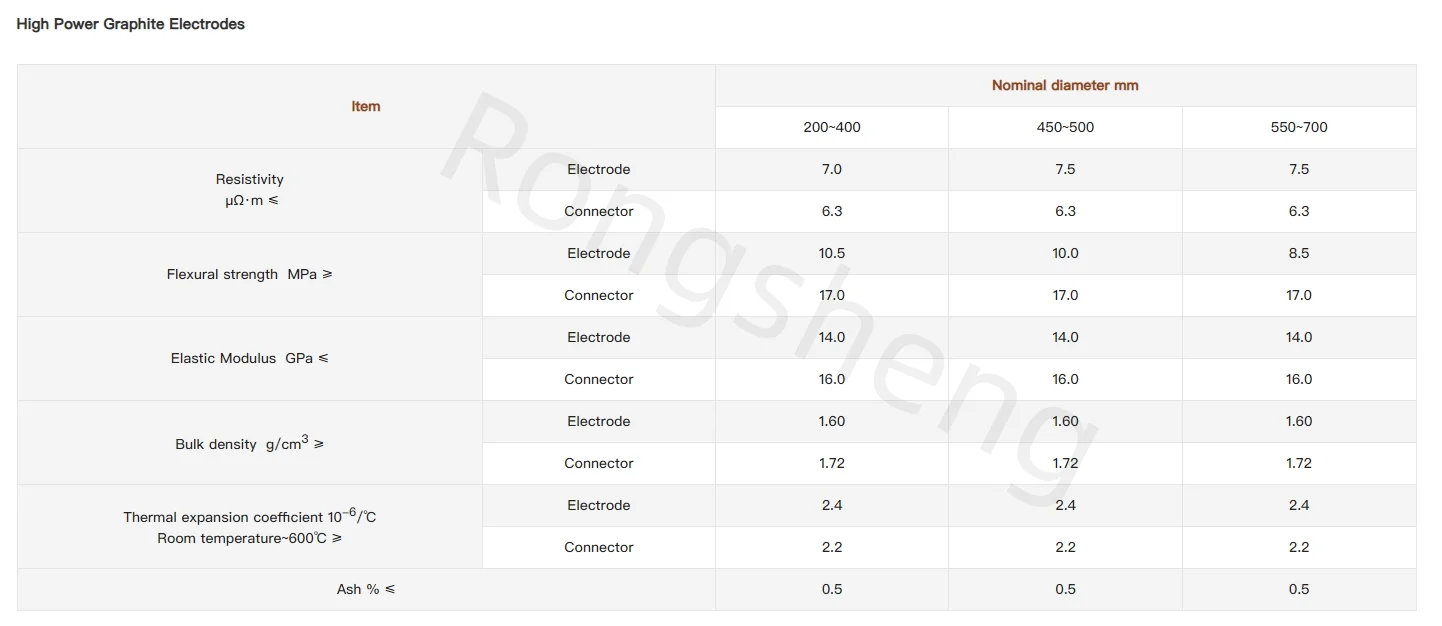This screenshot has width=1442, height=626.
Task: Click the Ash % row label
Action: pos(366,589)
